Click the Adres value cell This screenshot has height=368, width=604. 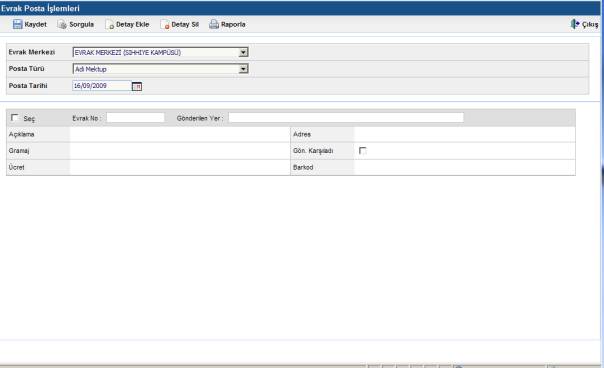(465, 134)
